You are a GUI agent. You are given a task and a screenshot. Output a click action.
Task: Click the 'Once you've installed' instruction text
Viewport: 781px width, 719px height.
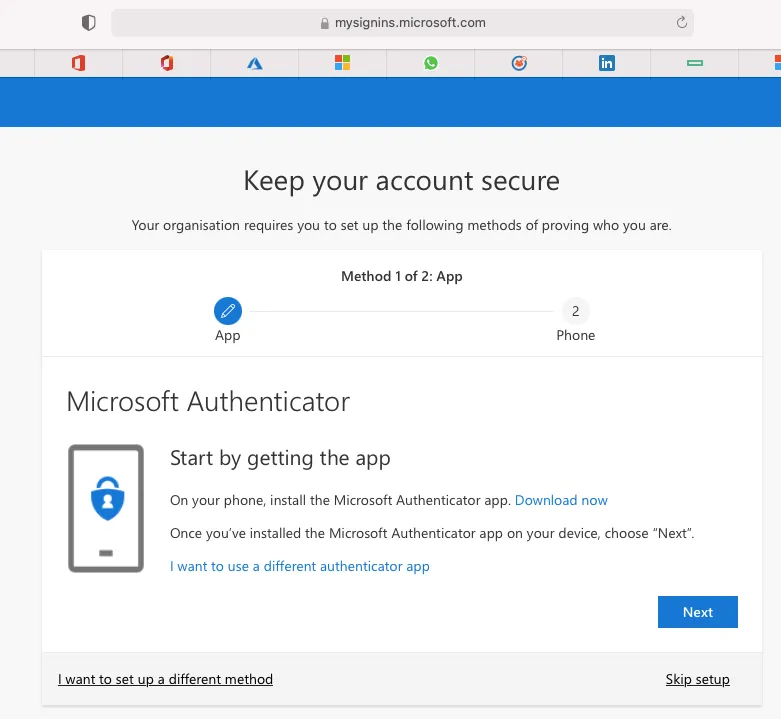tap(432, 534)
